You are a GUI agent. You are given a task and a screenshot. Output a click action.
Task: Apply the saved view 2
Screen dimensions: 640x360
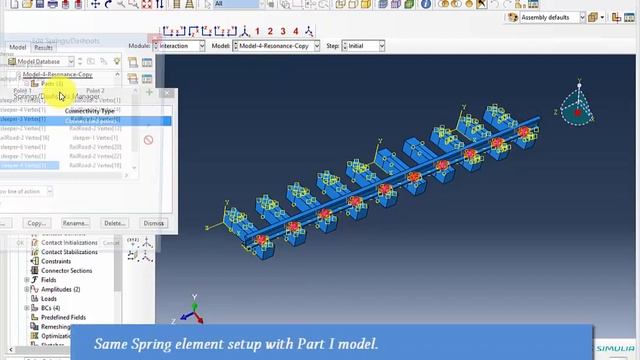coord(270,31)
